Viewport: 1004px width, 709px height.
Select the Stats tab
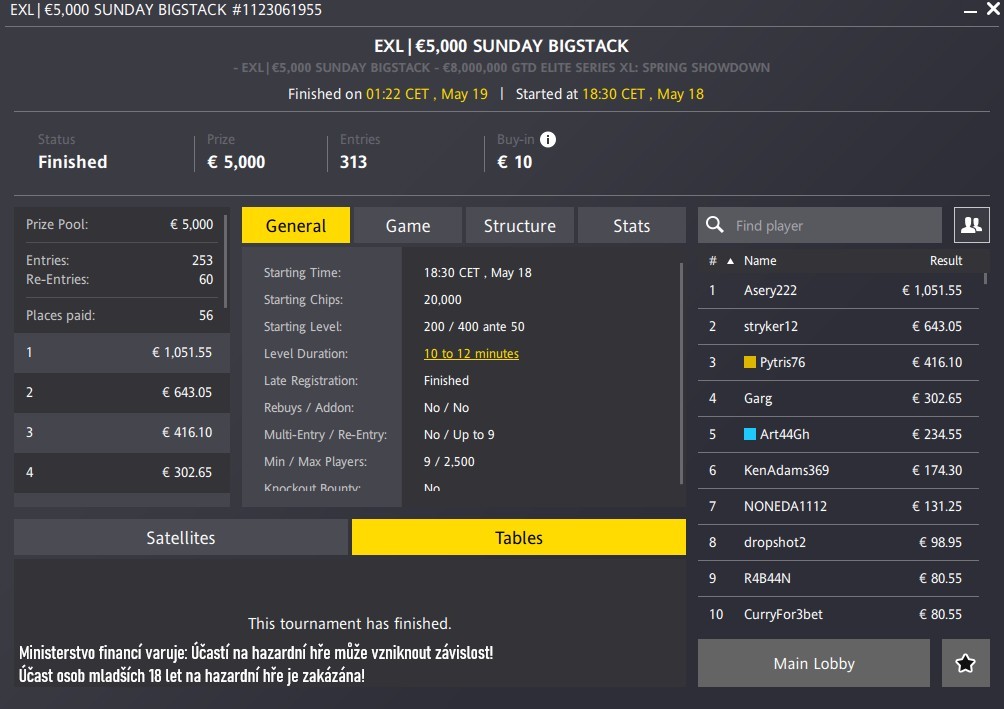(x=632, y=226)
